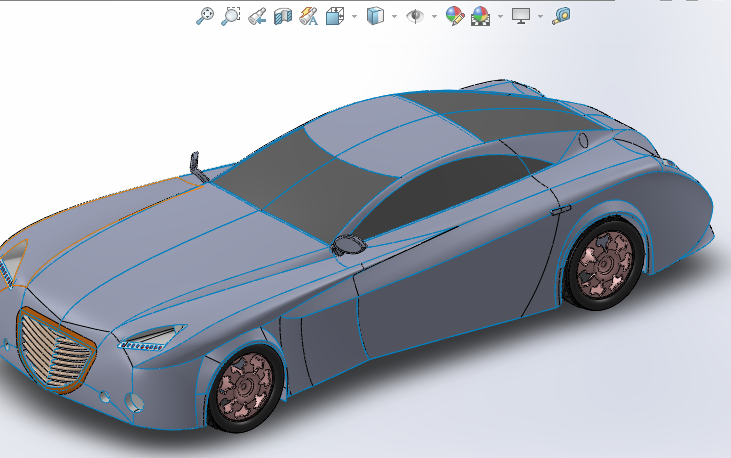The height and width of the screenshot is (458, 731).
Task: Open Dynamic Annotation Views
Action: [x=308, y=15]
